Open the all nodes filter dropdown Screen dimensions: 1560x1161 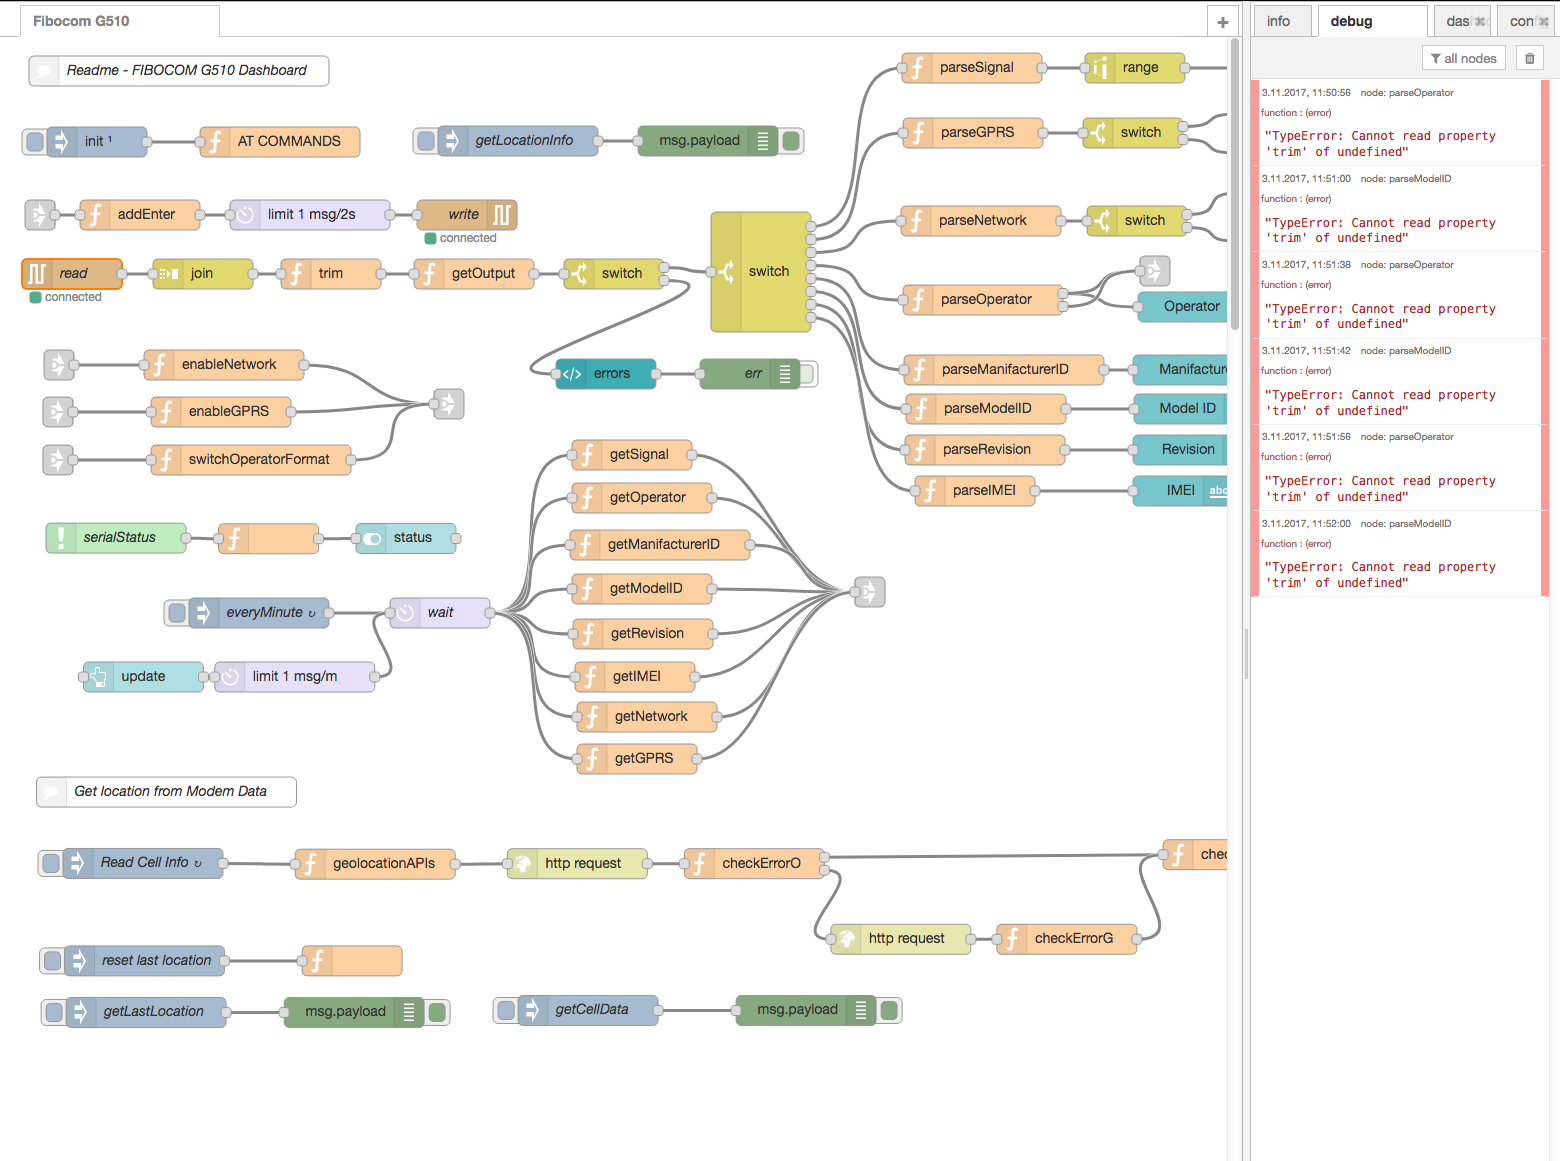click(x=1463, y=58)
